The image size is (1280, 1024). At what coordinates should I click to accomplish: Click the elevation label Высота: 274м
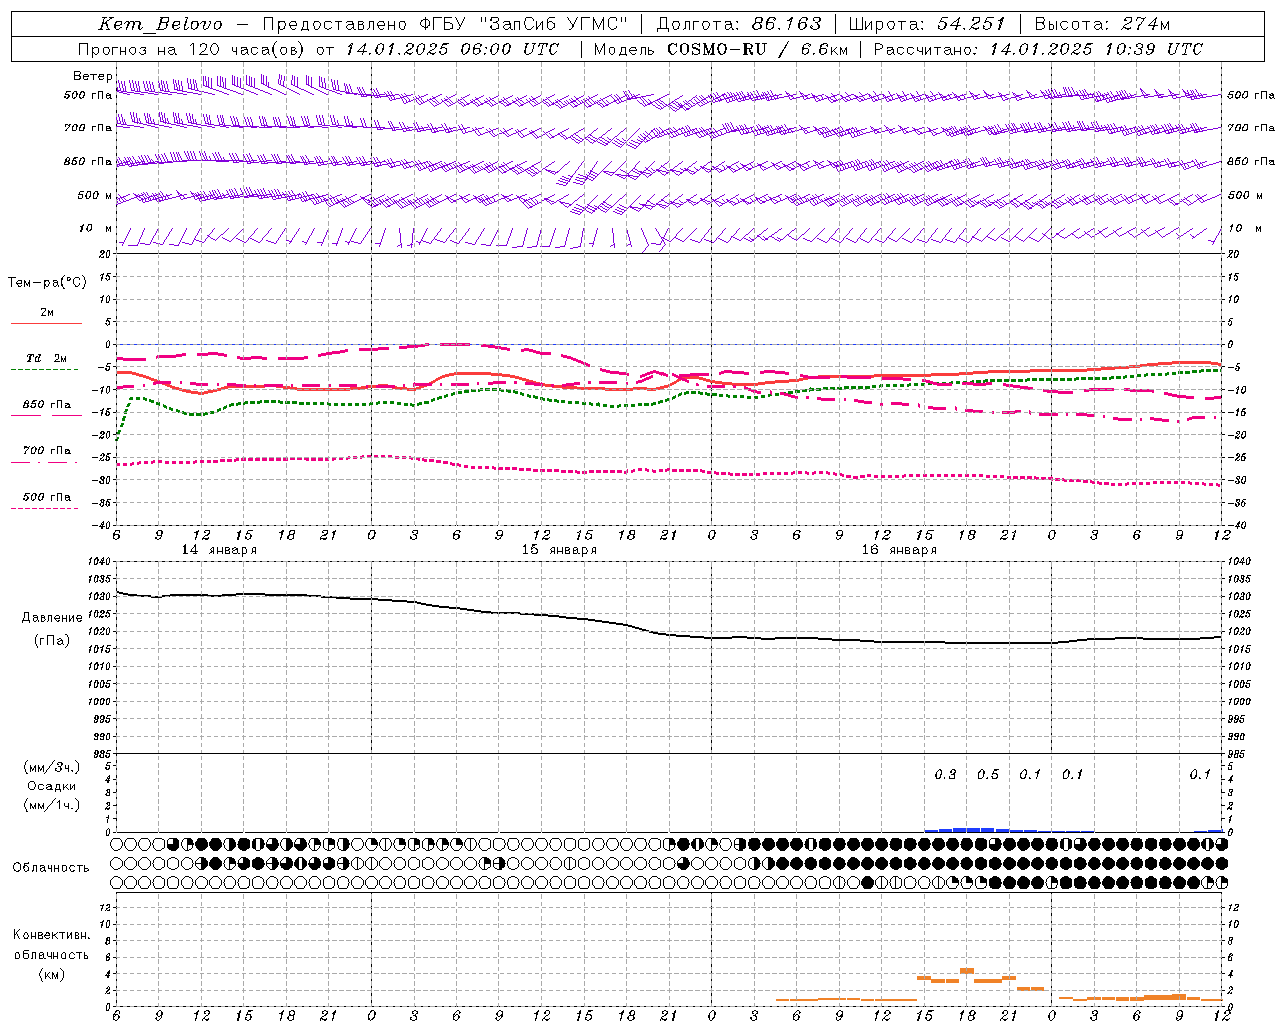point(1102,24)
